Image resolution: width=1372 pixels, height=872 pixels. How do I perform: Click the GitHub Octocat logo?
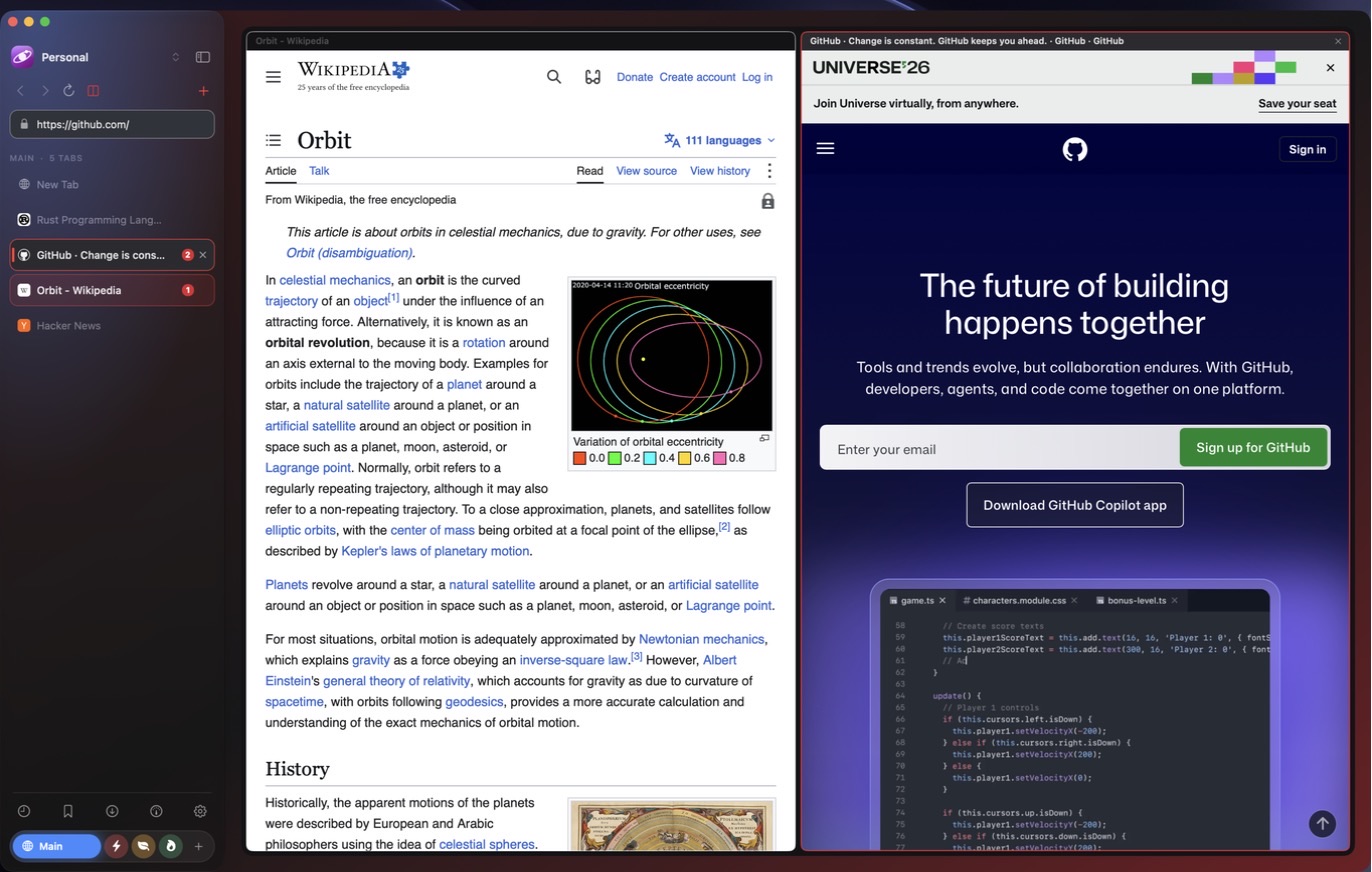point(1075,149)
